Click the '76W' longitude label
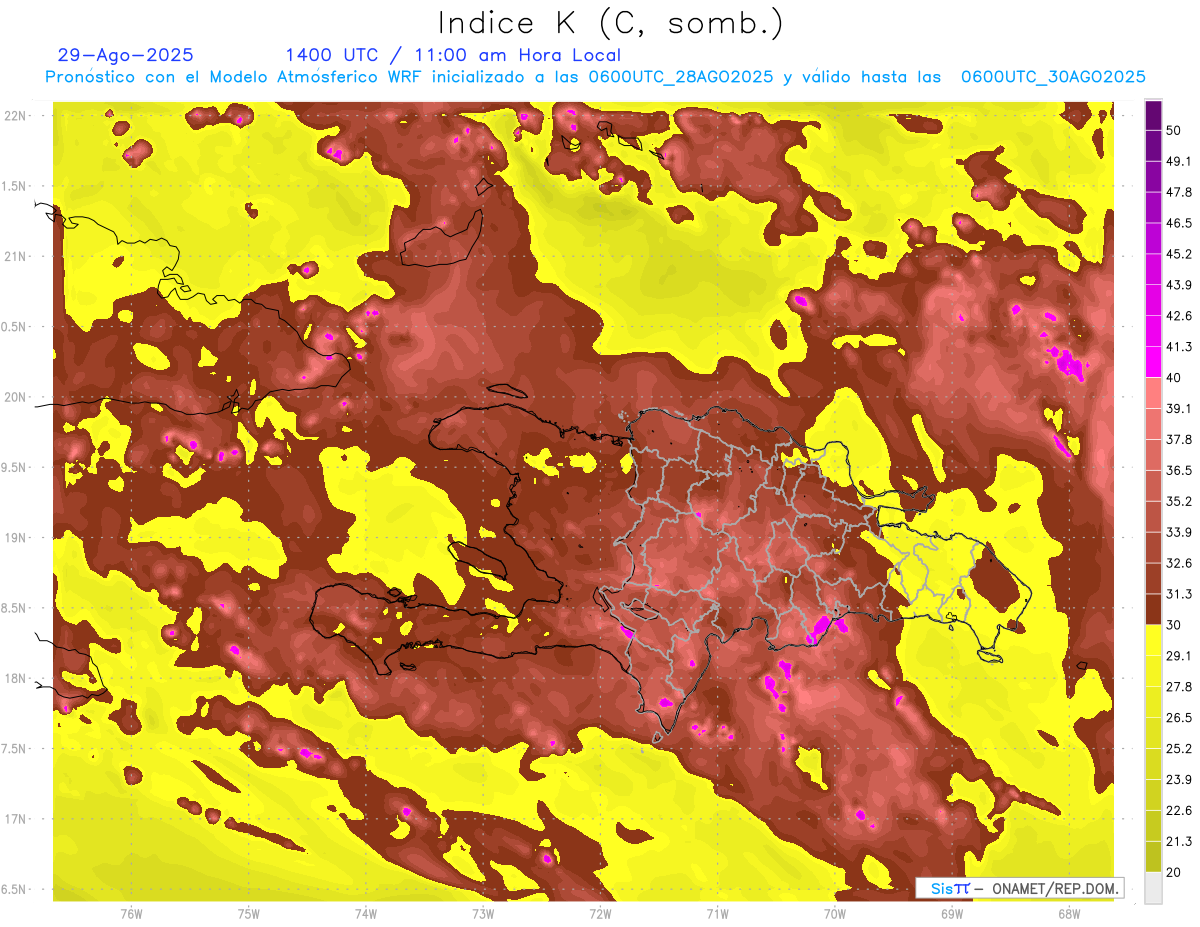The width and height of the screenshot is (1200, 927). pyautogui.click(x=131, y=913)
